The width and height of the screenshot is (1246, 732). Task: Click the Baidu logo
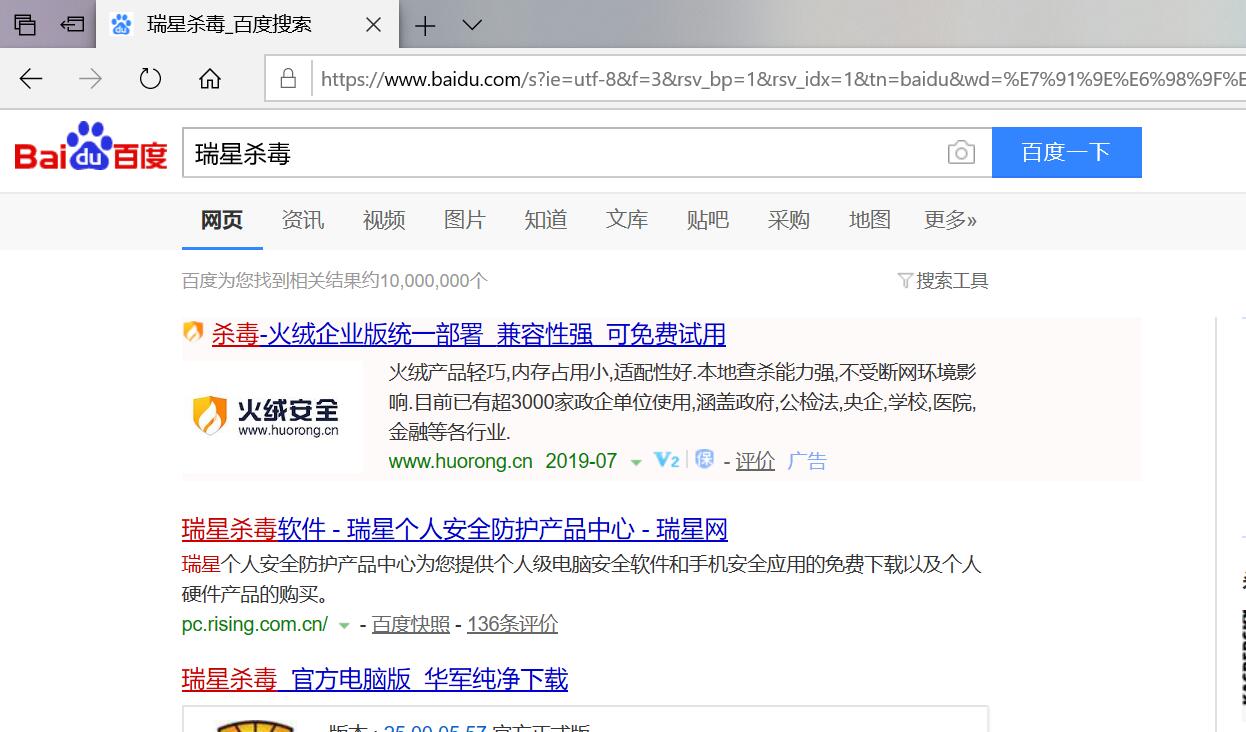91,147
